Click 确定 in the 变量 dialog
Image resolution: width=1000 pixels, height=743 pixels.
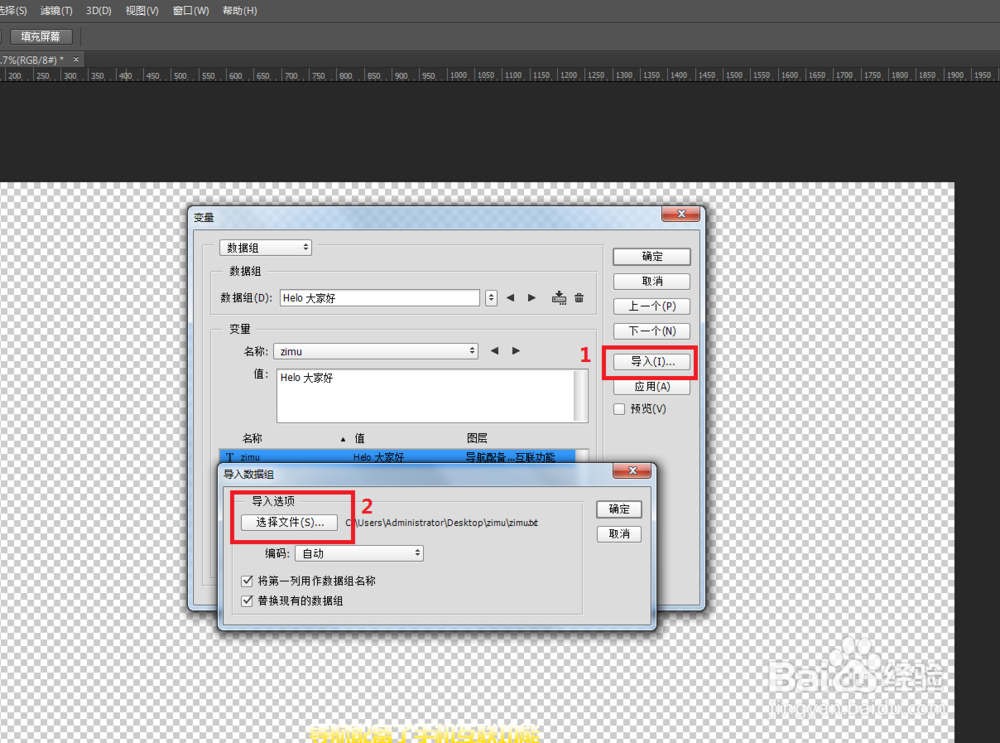pos(652,256)
